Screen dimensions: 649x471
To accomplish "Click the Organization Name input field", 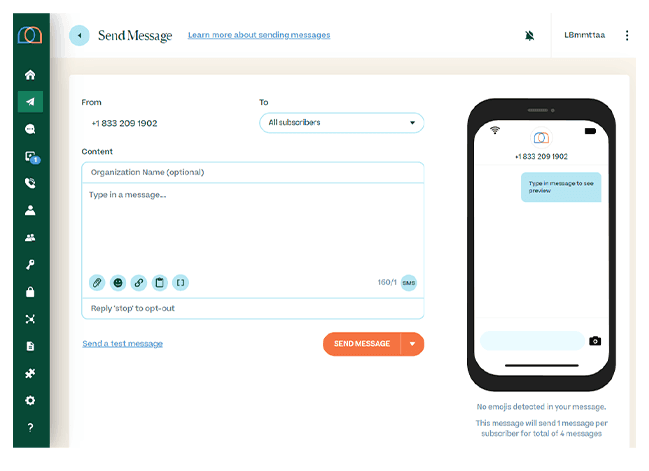I will [x=252, y=172].
